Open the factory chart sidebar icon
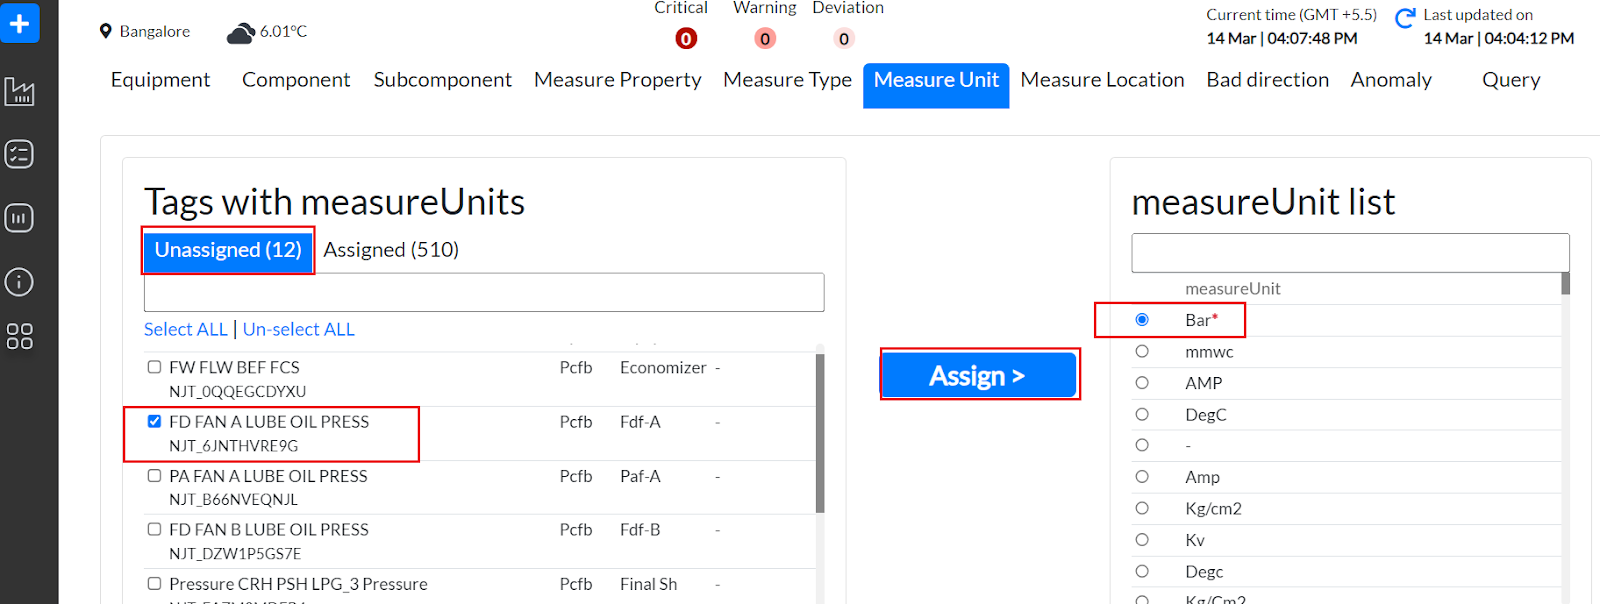 19,92
